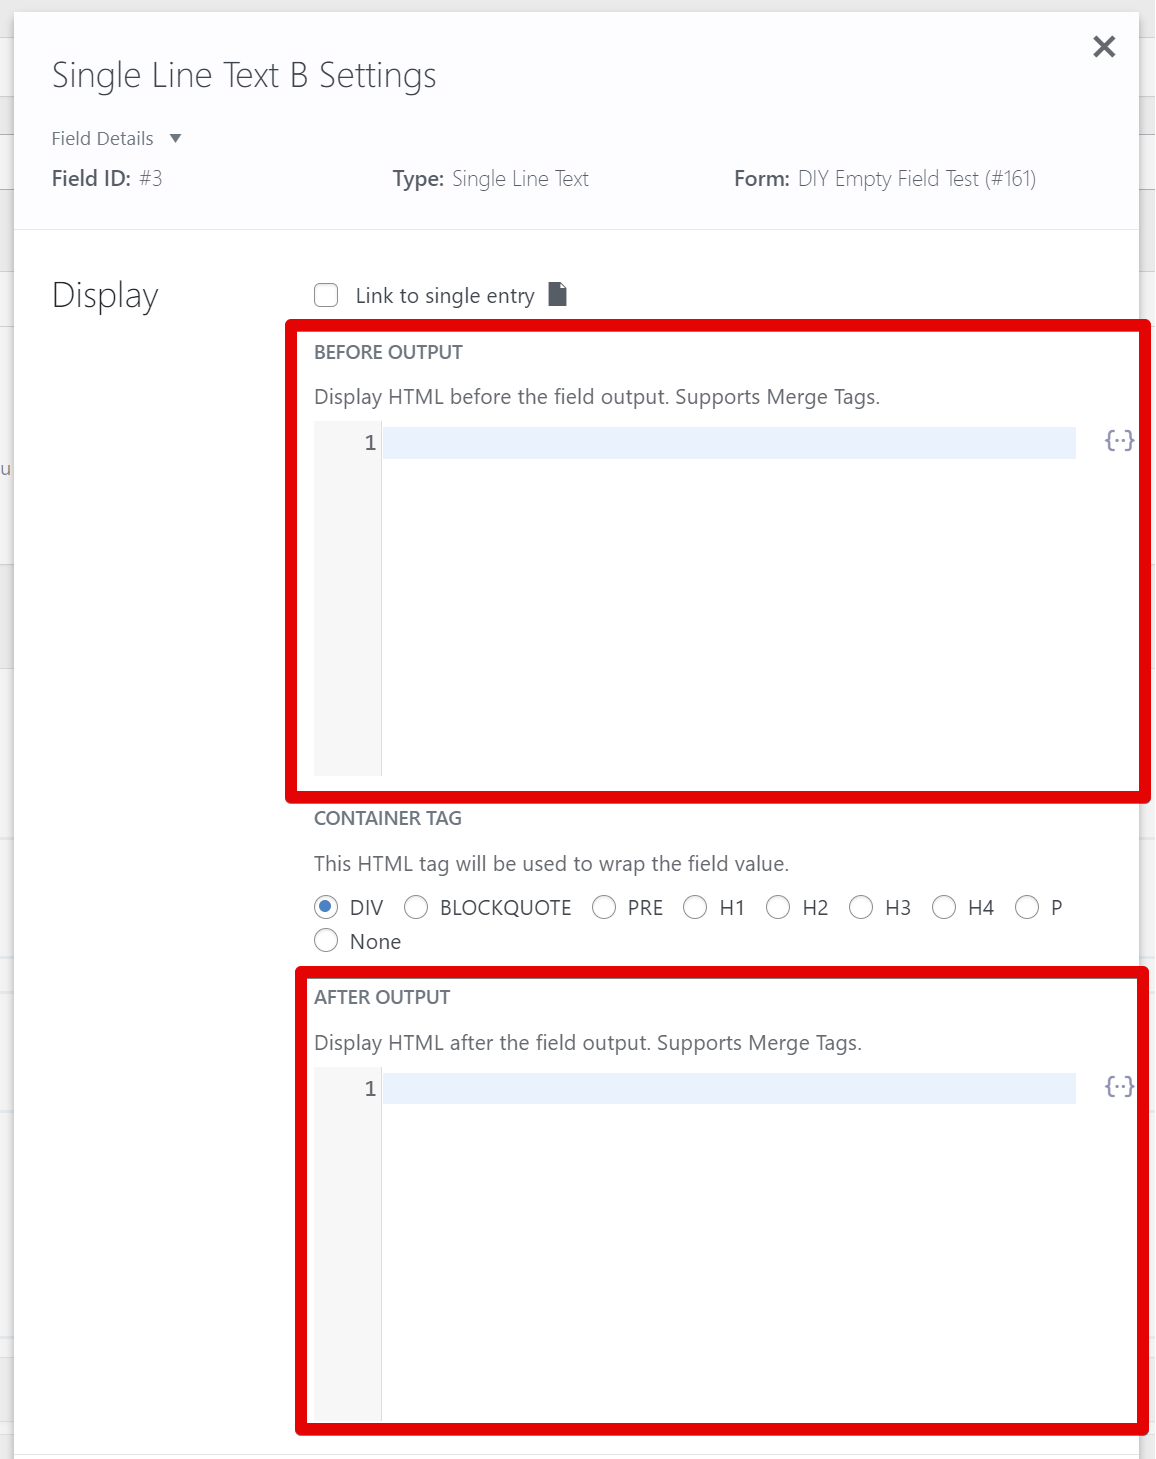Choose H1 as the container tag
This screenshot has height=1459, width=1156.
[x=695, y=907]
